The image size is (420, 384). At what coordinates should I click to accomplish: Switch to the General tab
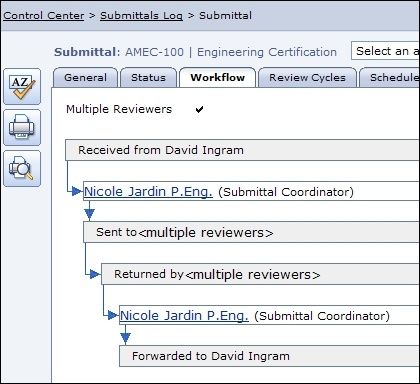coord(86,77)
